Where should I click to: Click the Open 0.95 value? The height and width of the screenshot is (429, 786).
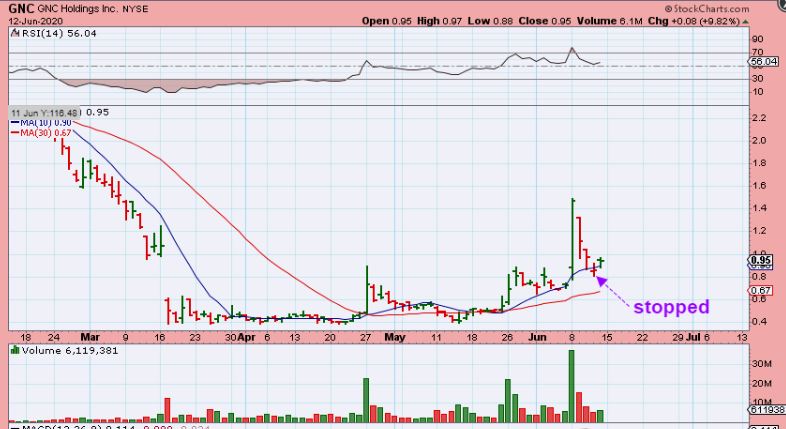click(386, 21)
